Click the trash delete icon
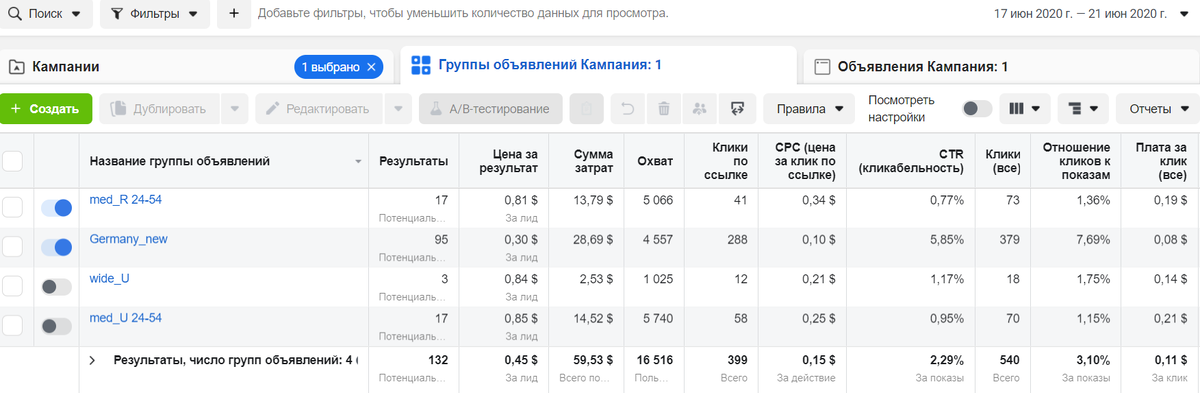1200x393 pixels. tap(664, 108)
